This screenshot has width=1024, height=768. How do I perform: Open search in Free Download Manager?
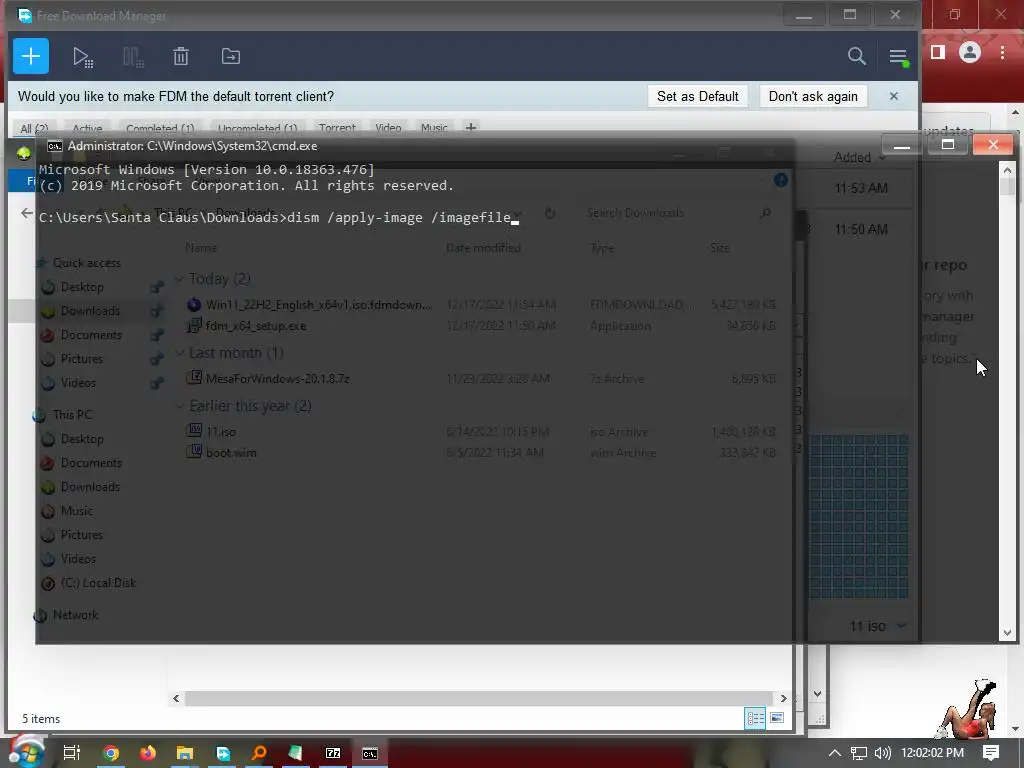point(856,56)
